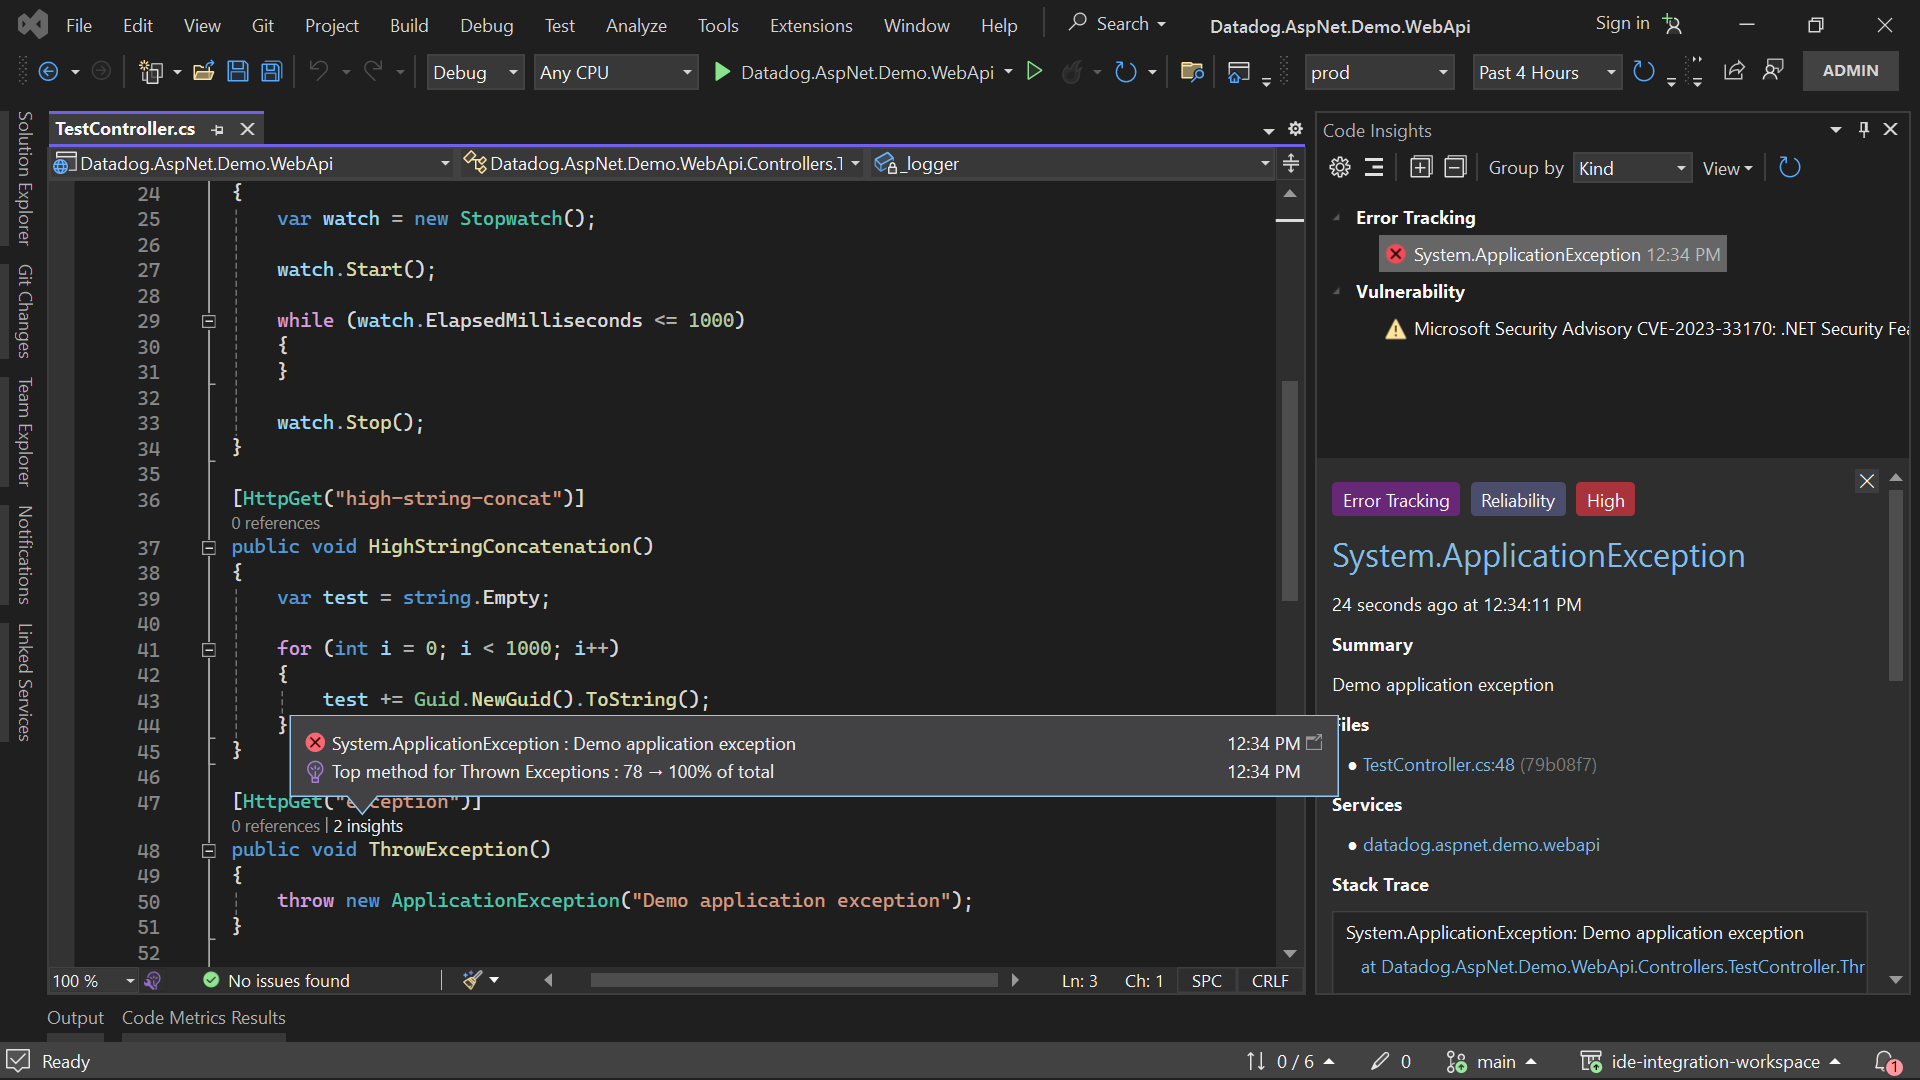
Task: Click the editor horizontal scrollbar
Action: click(793, 980)
